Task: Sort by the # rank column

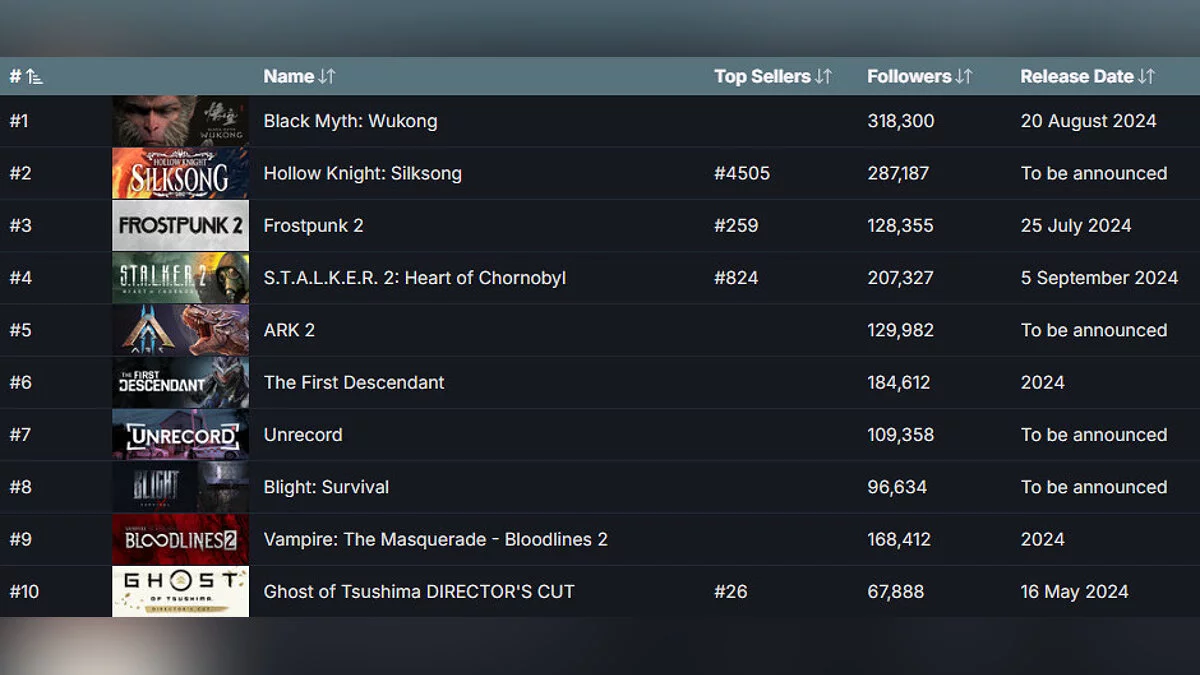Action: point(26,76)
